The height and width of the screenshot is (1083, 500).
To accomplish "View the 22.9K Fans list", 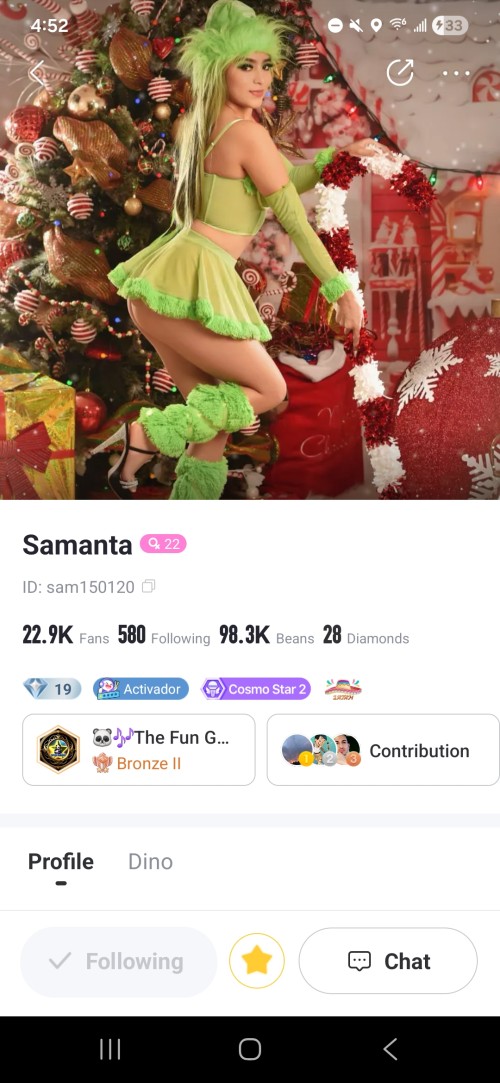I will point(66,635).
